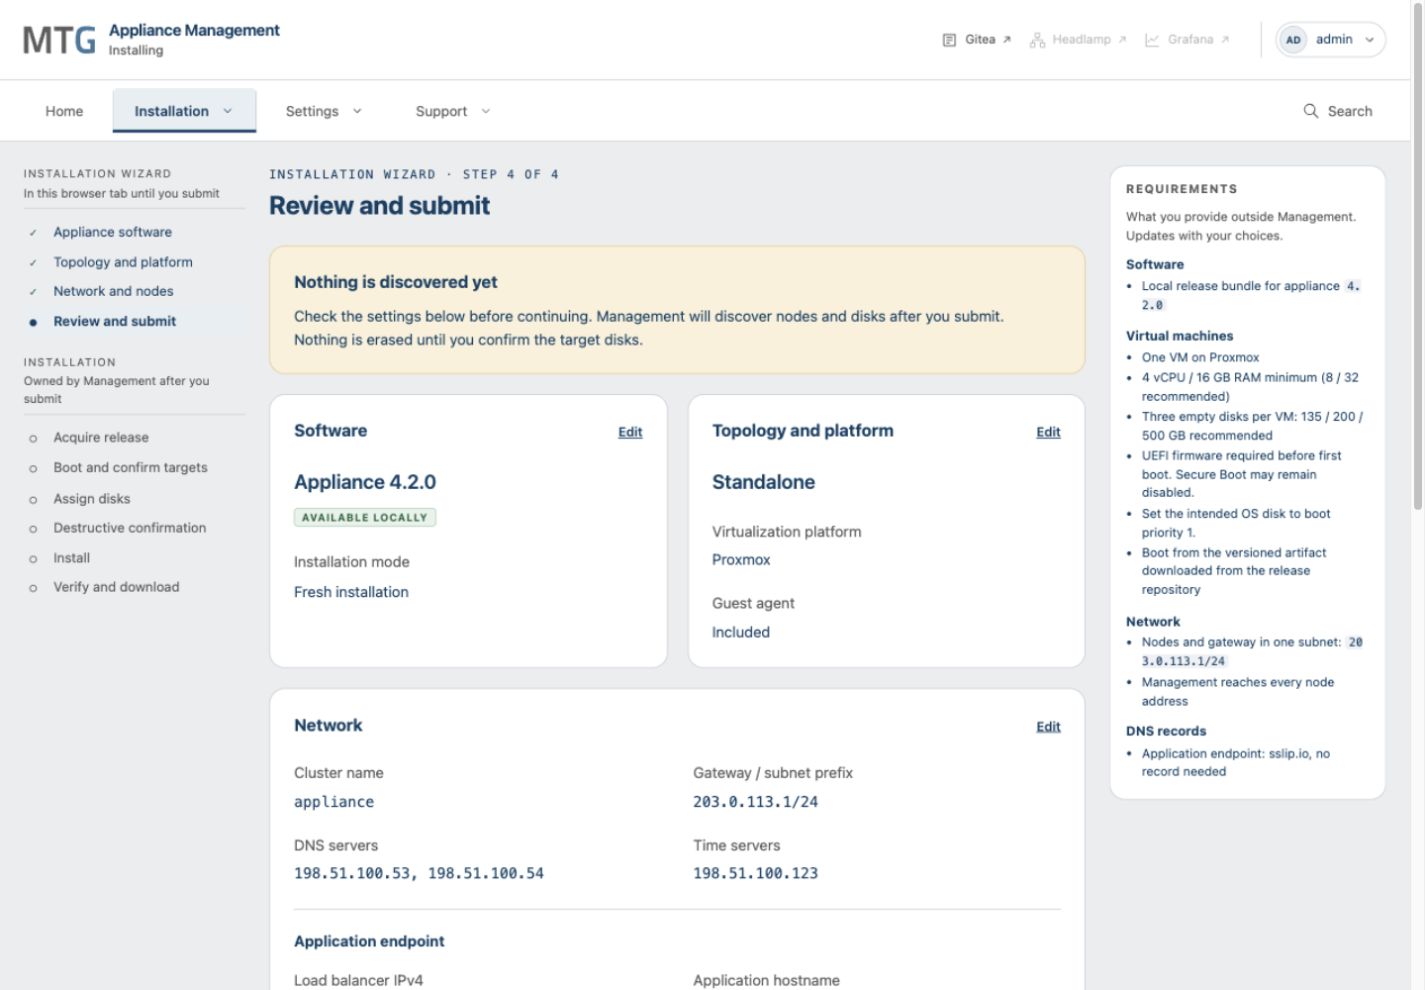1425x990 pixels.
Task: Click gateway value 203.0.113.1/24 in Network
Action: (755, 802)
